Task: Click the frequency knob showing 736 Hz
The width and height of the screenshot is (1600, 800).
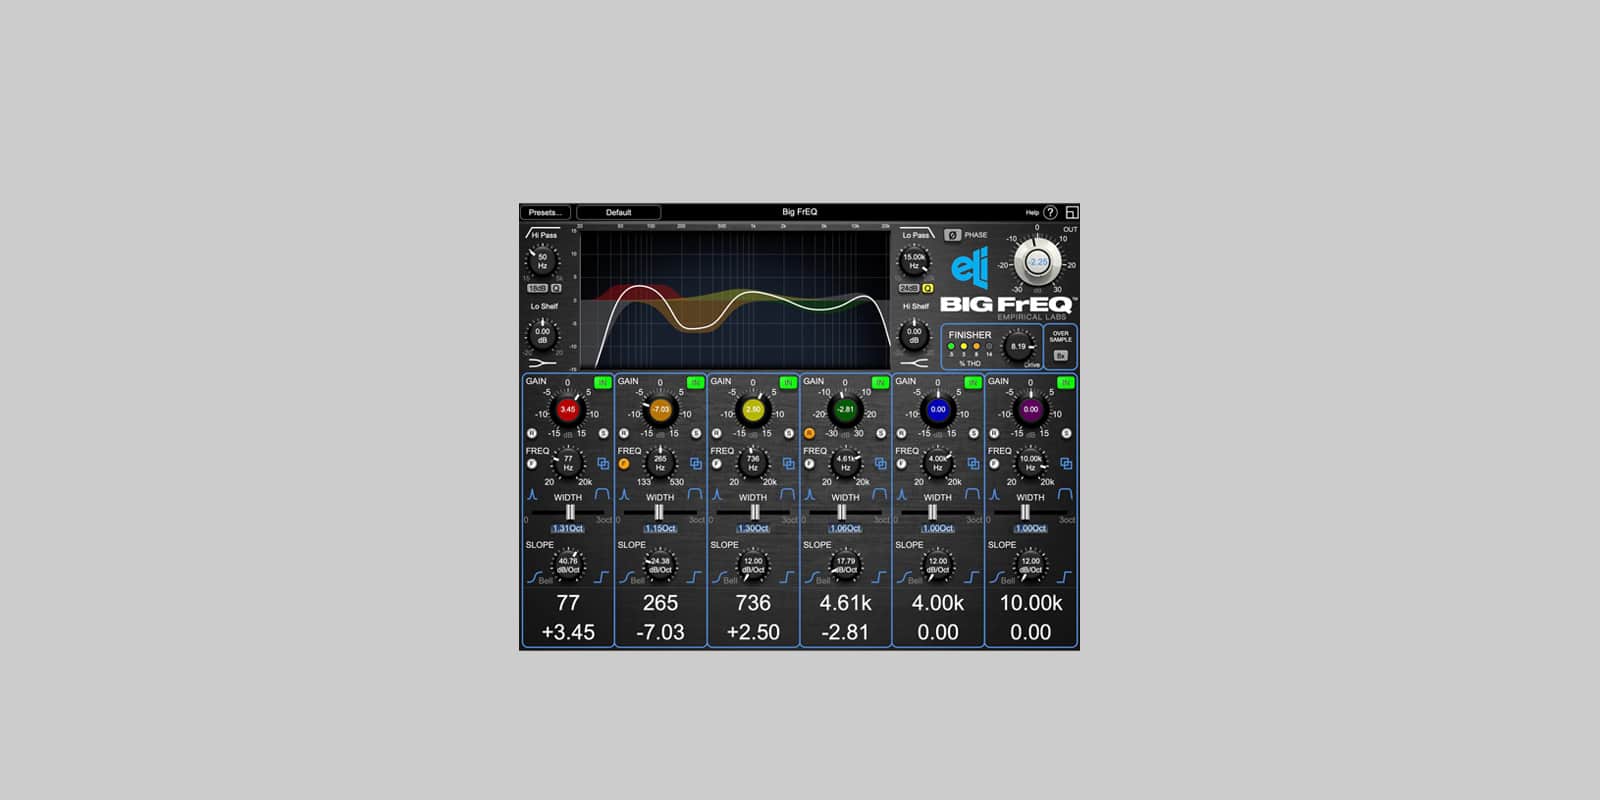Action: pos(752,463)
